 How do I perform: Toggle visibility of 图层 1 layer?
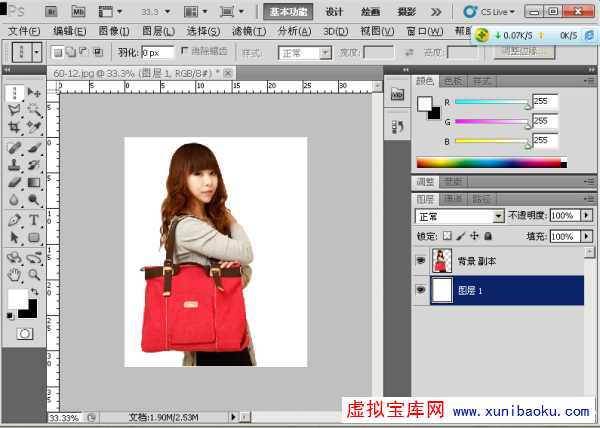(x=420, y=290)
